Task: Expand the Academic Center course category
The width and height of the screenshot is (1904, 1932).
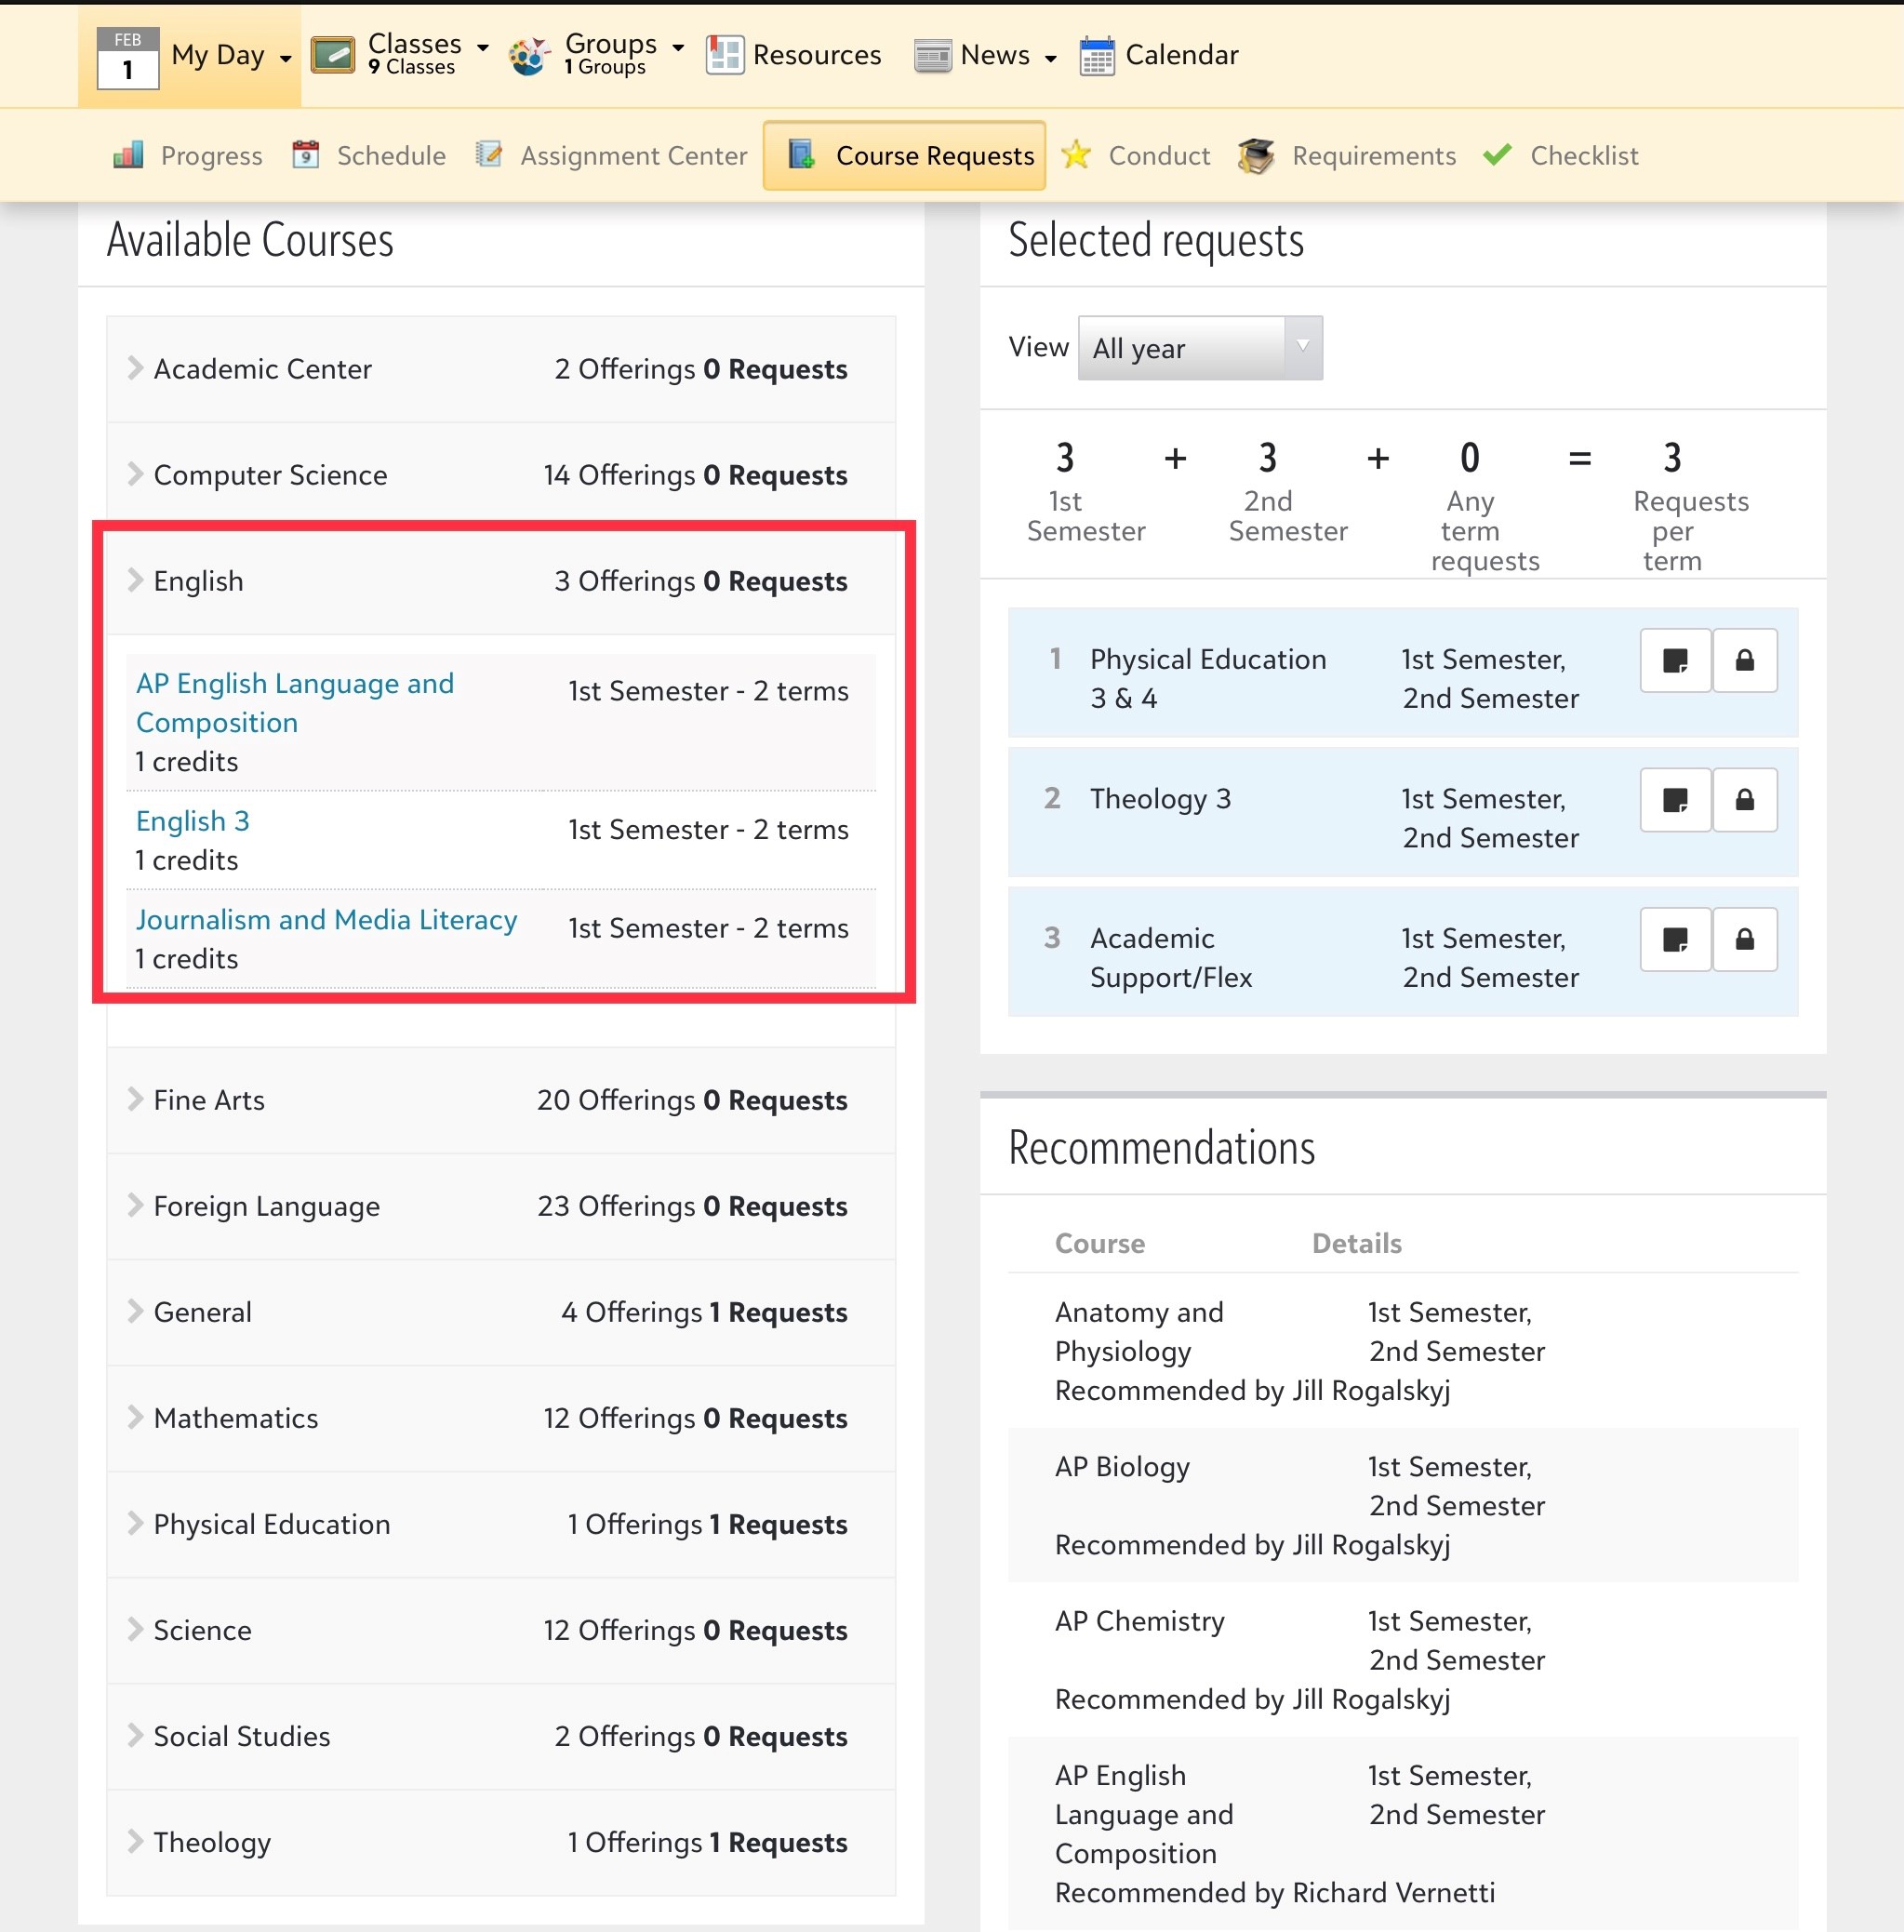Action: (x=501, y=369)
